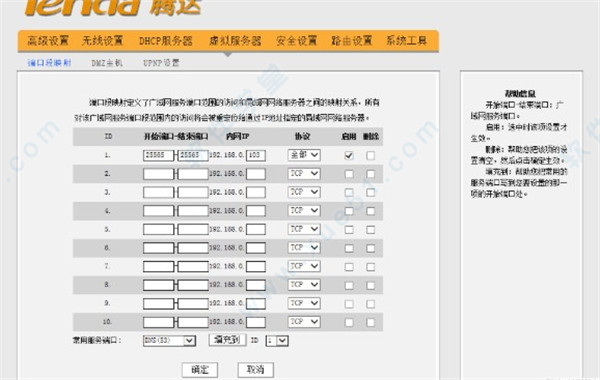The height and width of the screenshot is (380, 600).
Task: Check the delete checkbox in row 4
Action: (x=370, y=211)
